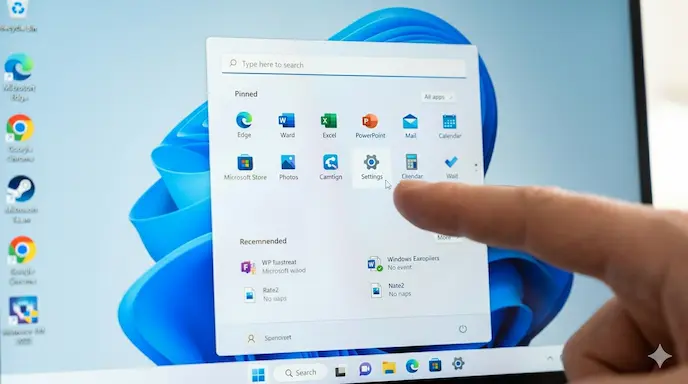Open the Mail app

tap(410, 126)
